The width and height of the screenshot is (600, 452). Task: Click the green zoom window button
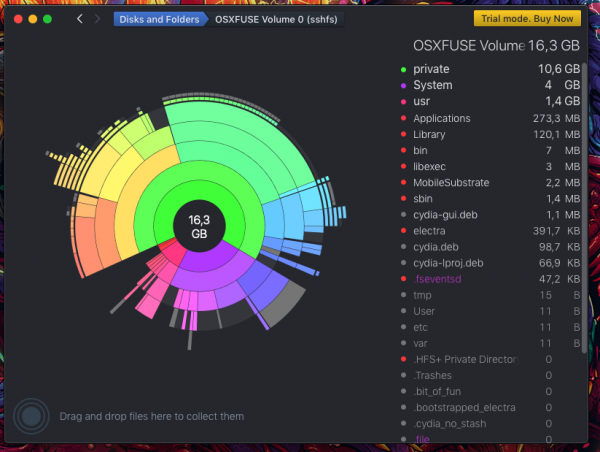(47, 19)
